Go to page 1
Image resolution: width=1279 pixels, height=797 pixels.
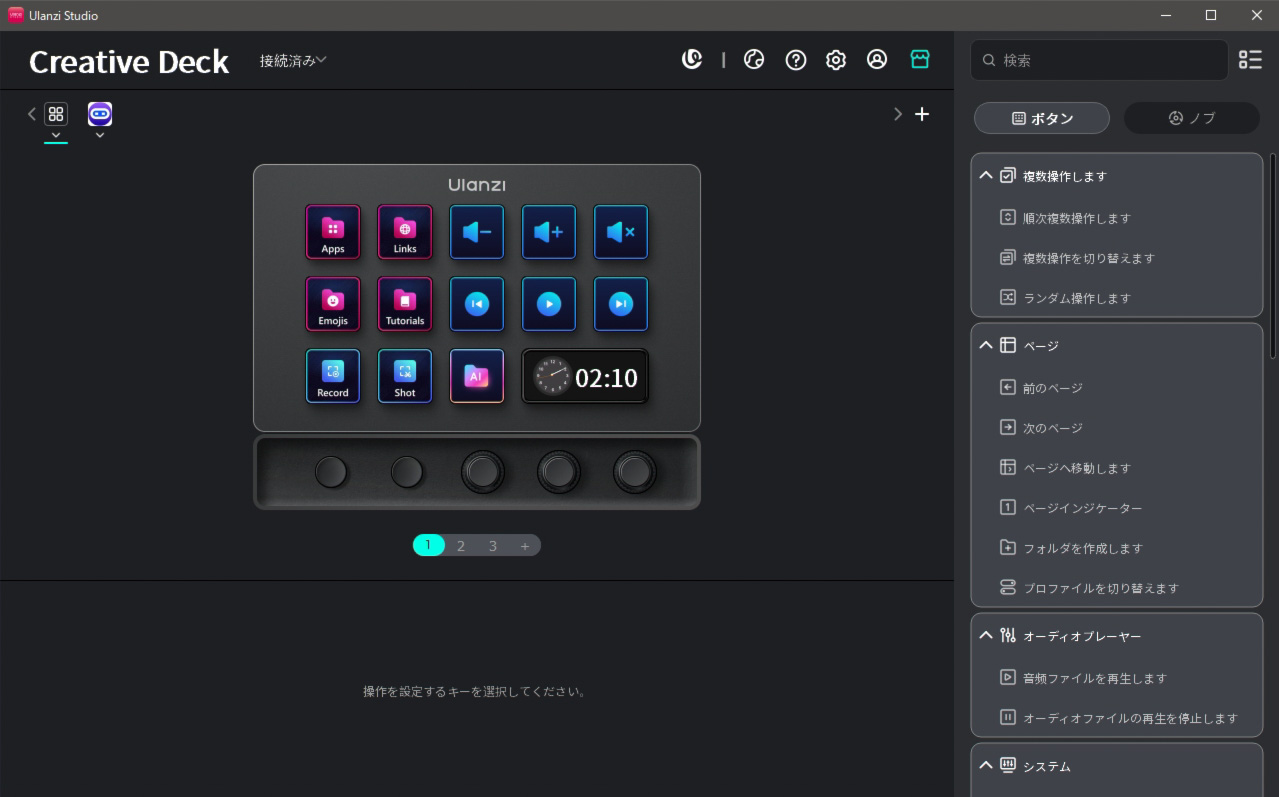(x=428, y=545)
